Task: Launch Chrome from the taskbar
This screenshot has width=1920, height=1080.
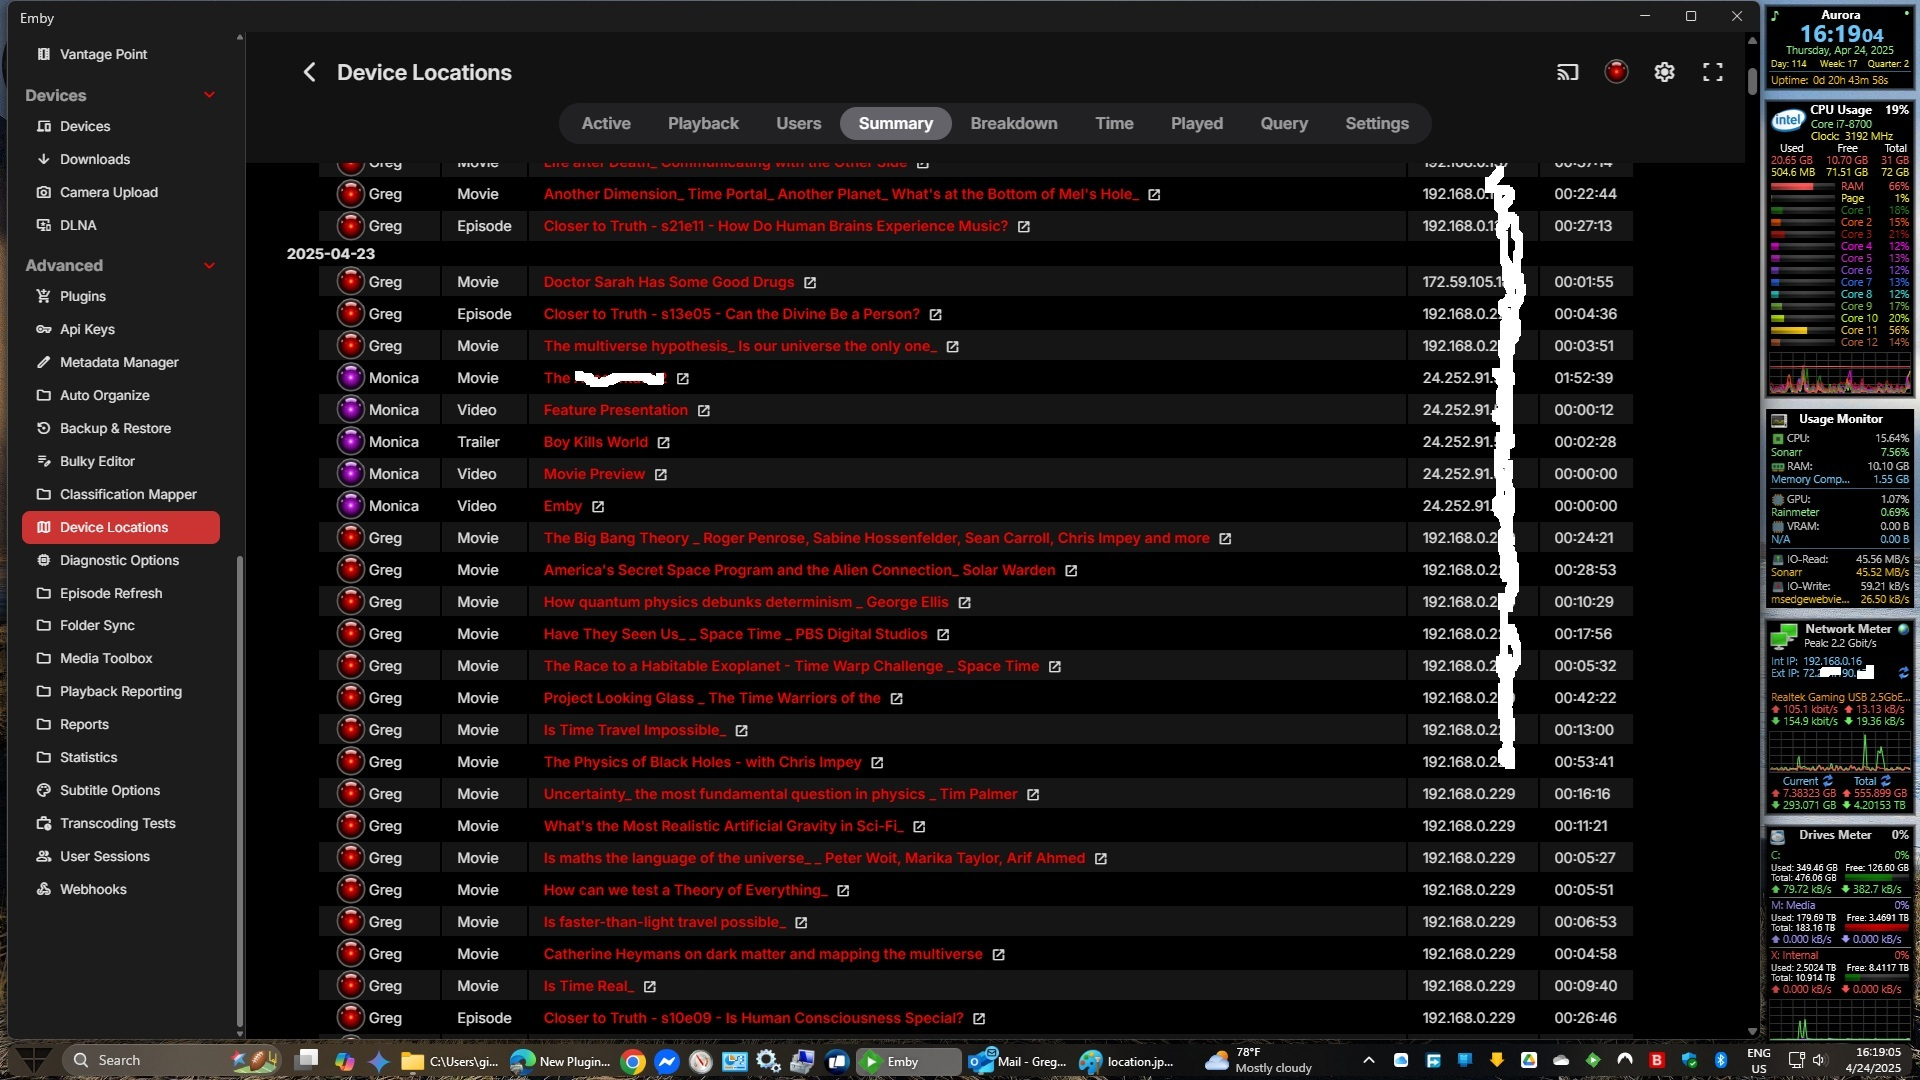Action: [632, 1060]
